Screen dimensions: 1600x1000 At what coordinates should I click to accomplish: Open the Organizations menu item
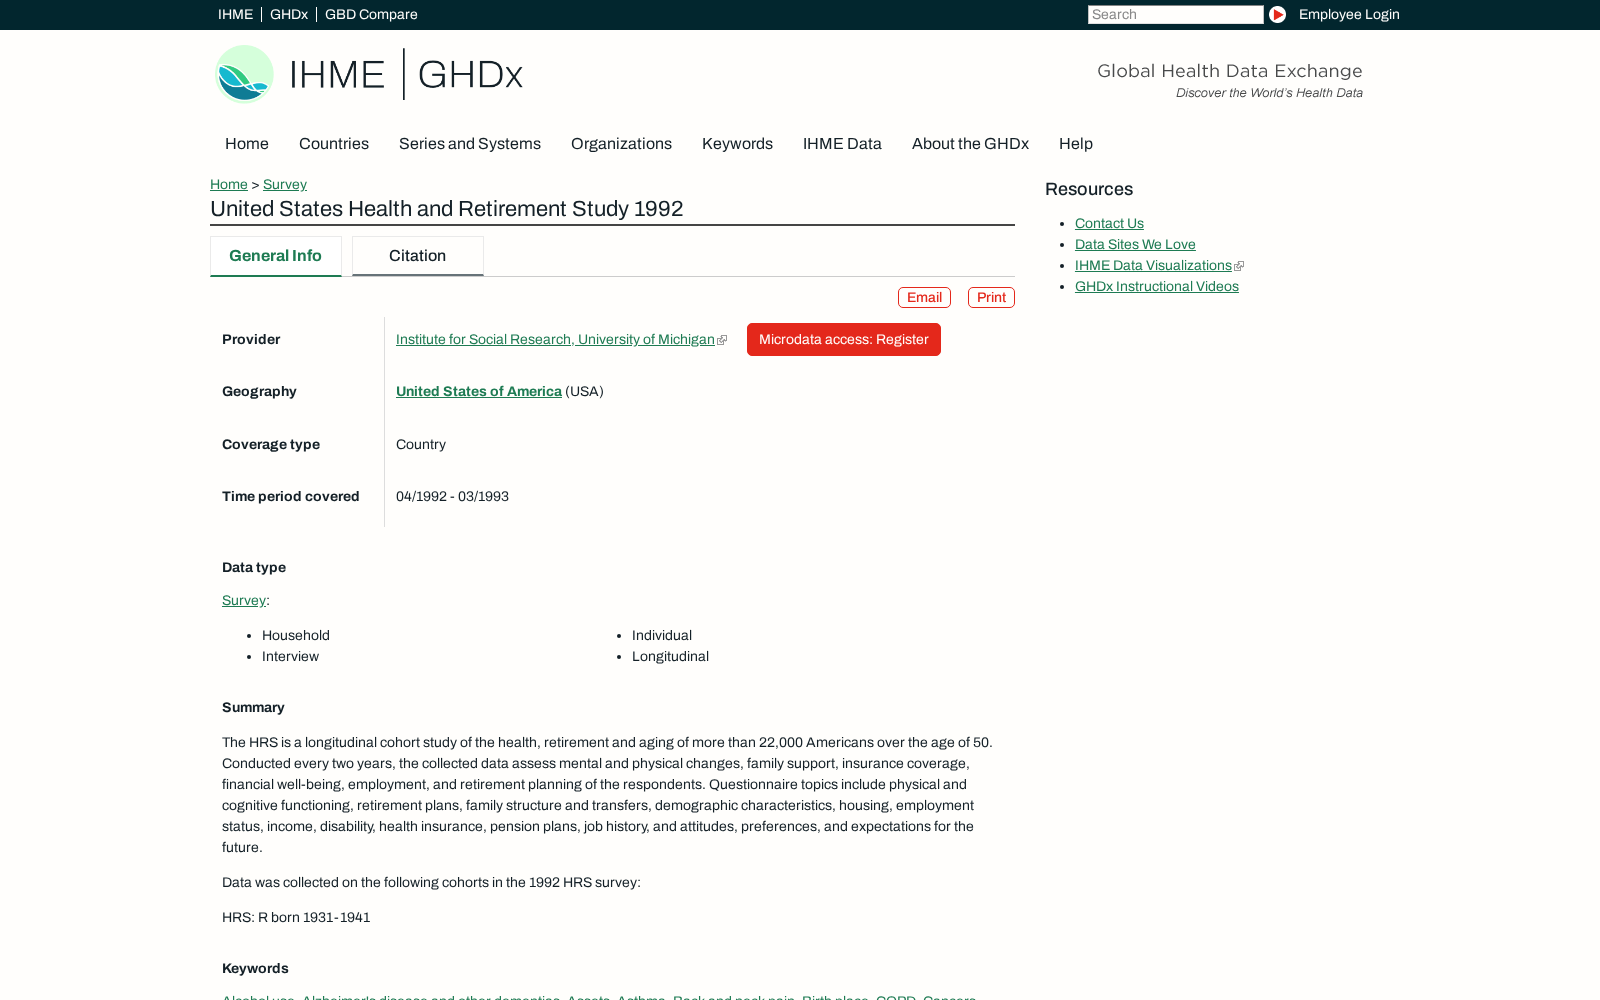click(x=621, y=144)
